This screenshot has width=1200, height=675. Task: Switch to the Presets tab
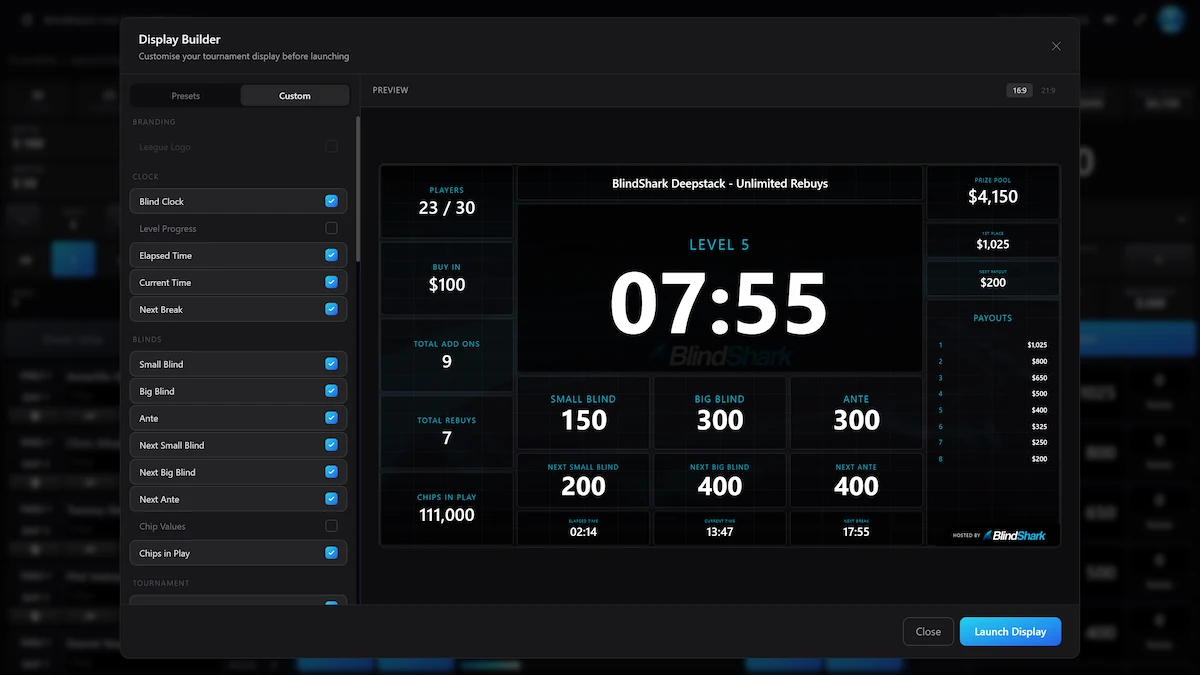coord(186,96)
